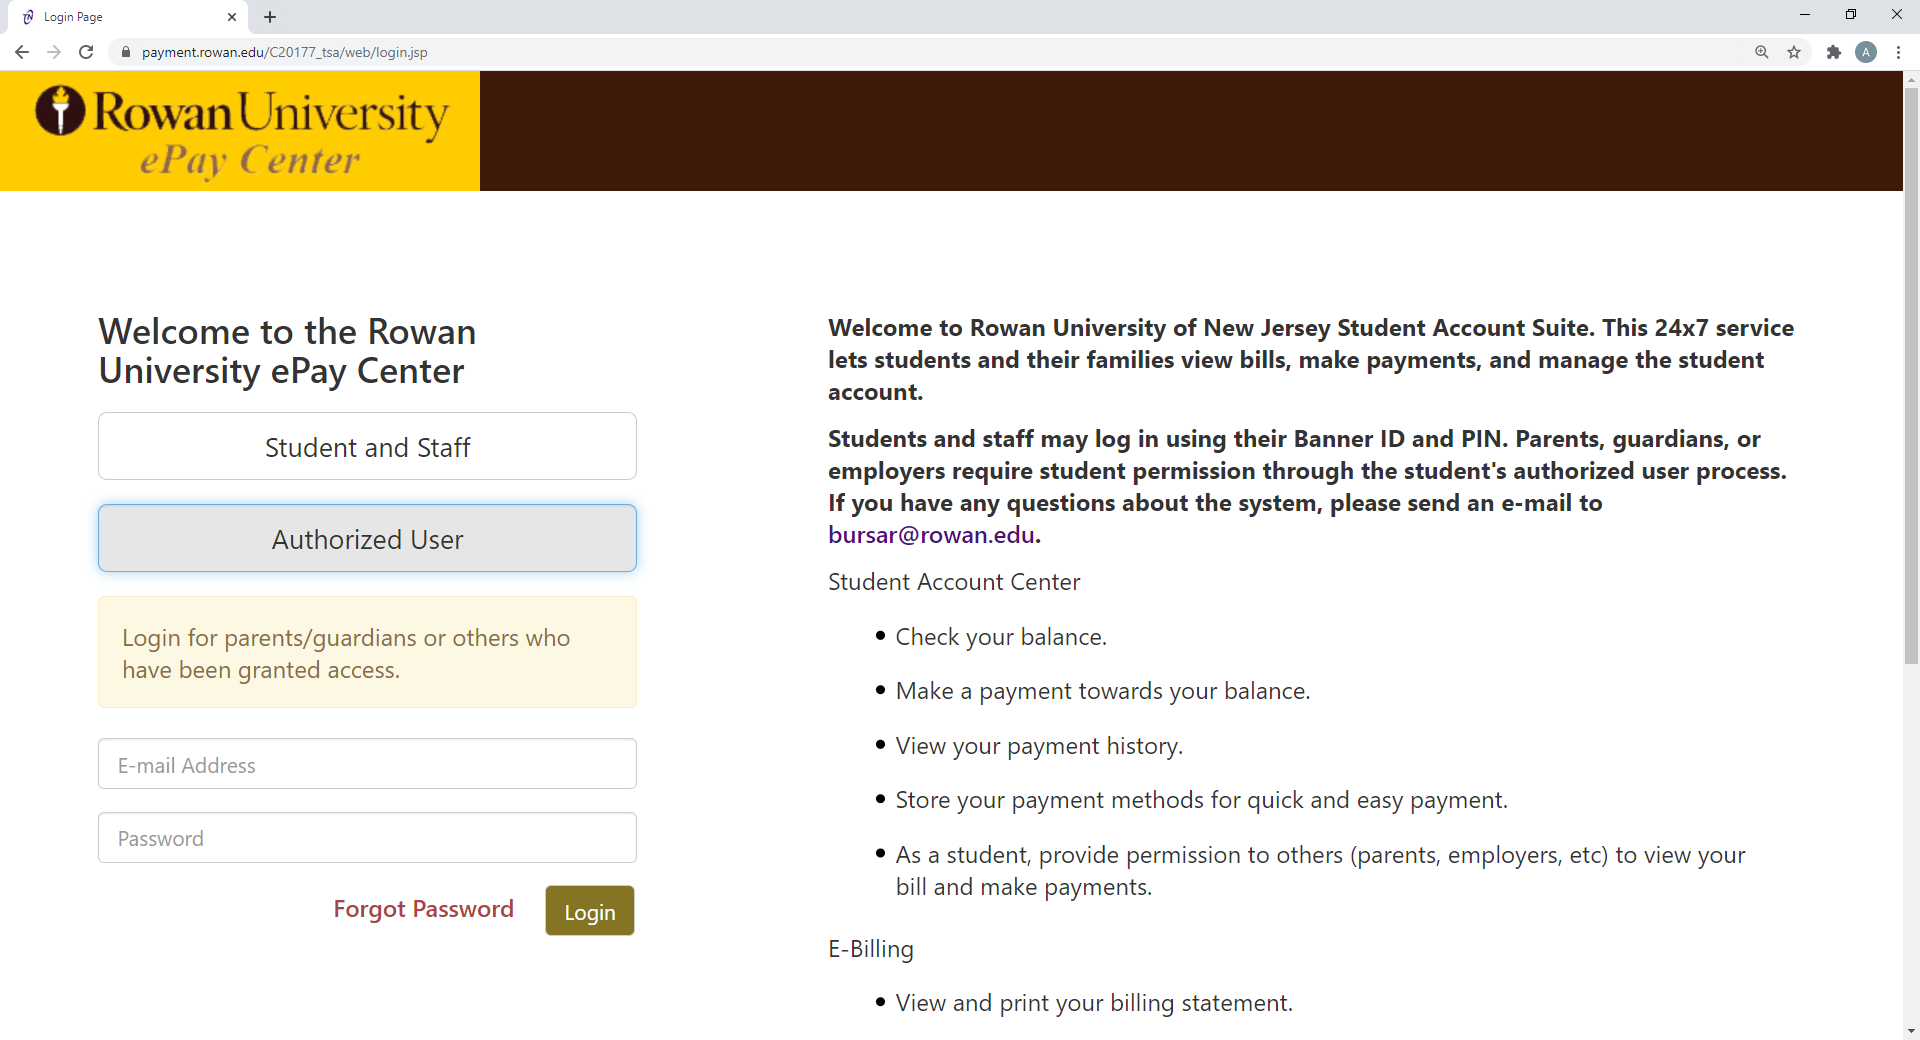Click the Rowan University ePay Center logo
Viewport: 1920px width, 1040px height.
click(x=240, y=131)
